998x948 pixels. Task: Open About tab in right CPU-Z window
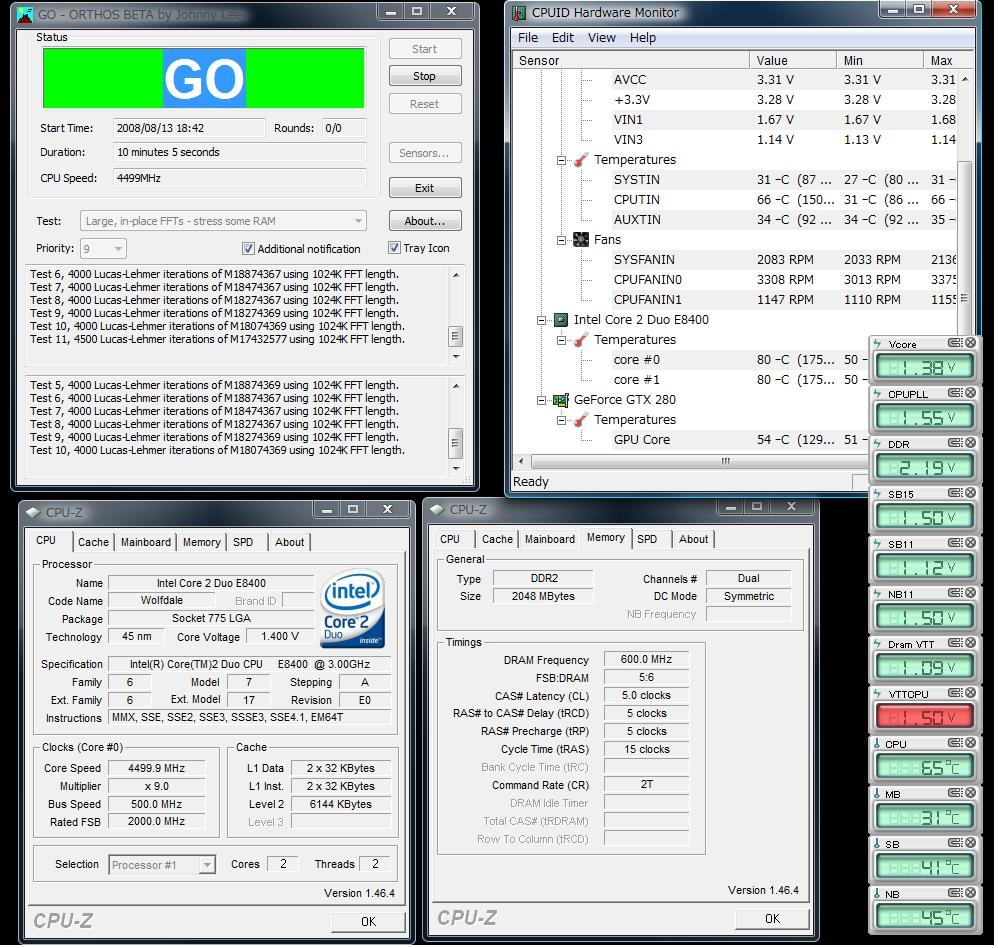[694, 540]
